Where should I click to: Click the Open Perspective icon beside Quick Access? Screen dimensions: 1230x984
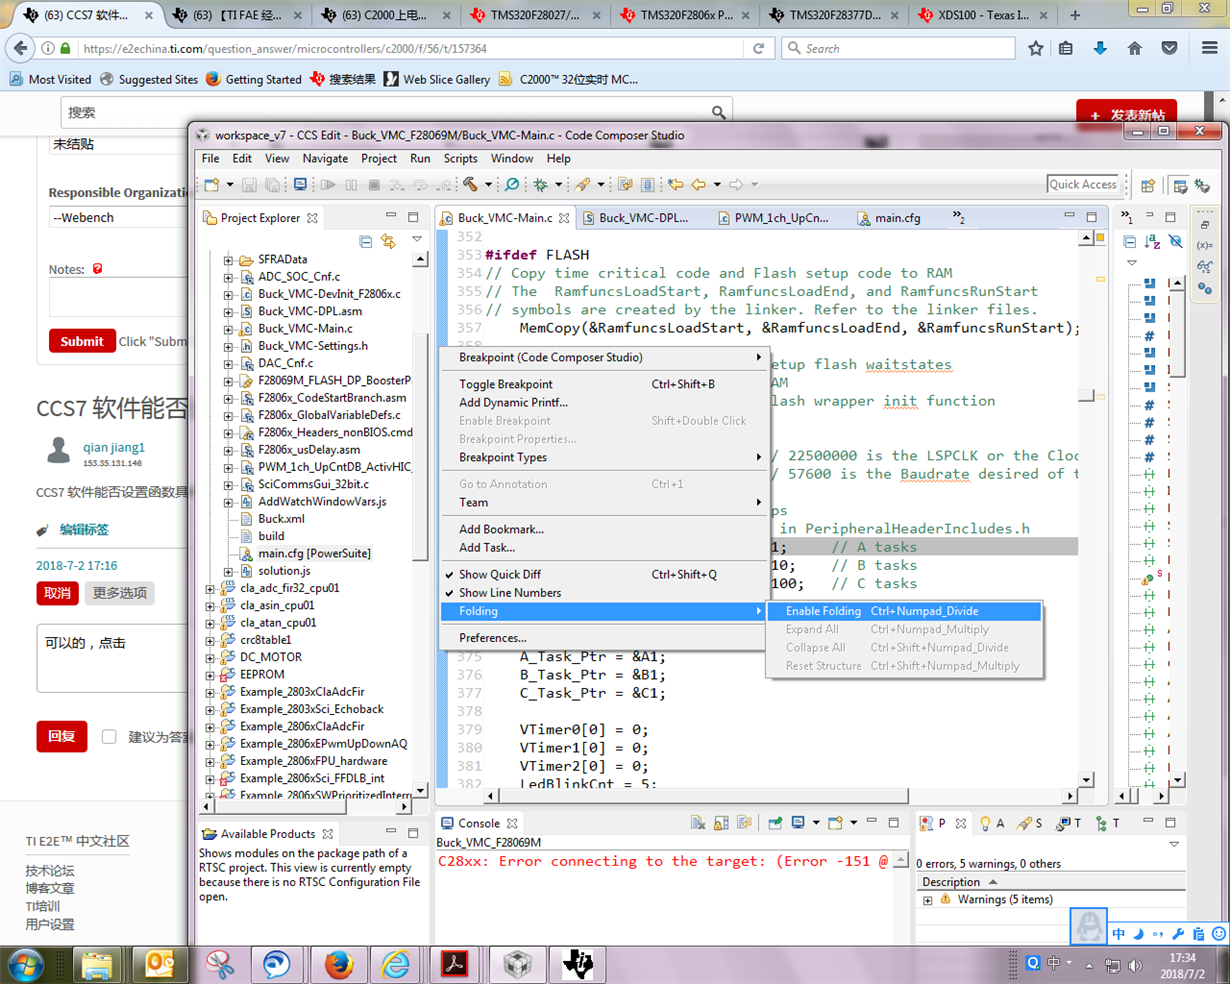pyautogui.click(x=1148, y=185)
